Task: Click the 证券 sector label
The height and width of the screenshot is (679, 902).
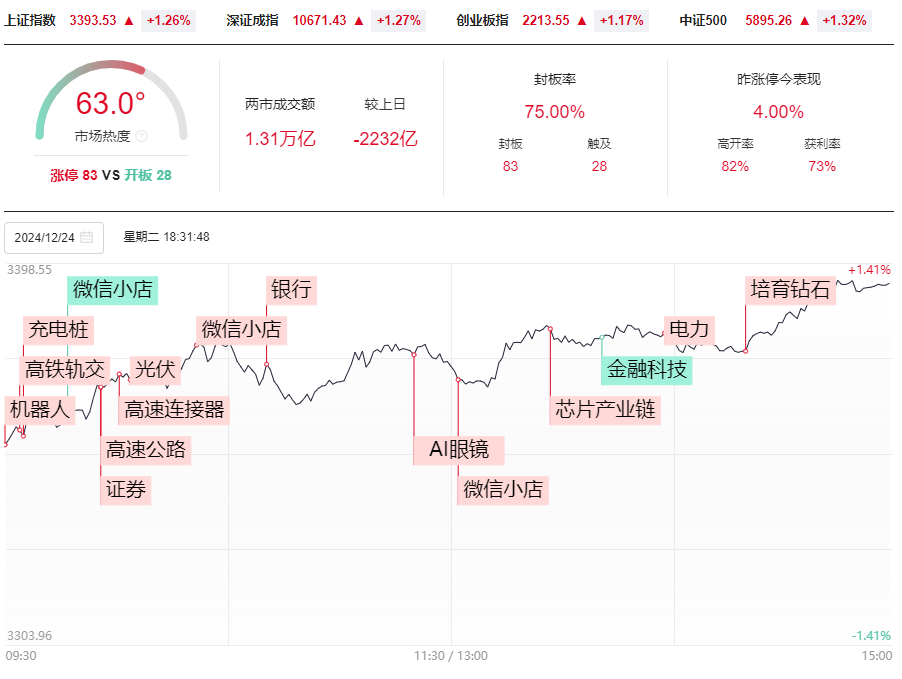Action: tap(126, 490)
